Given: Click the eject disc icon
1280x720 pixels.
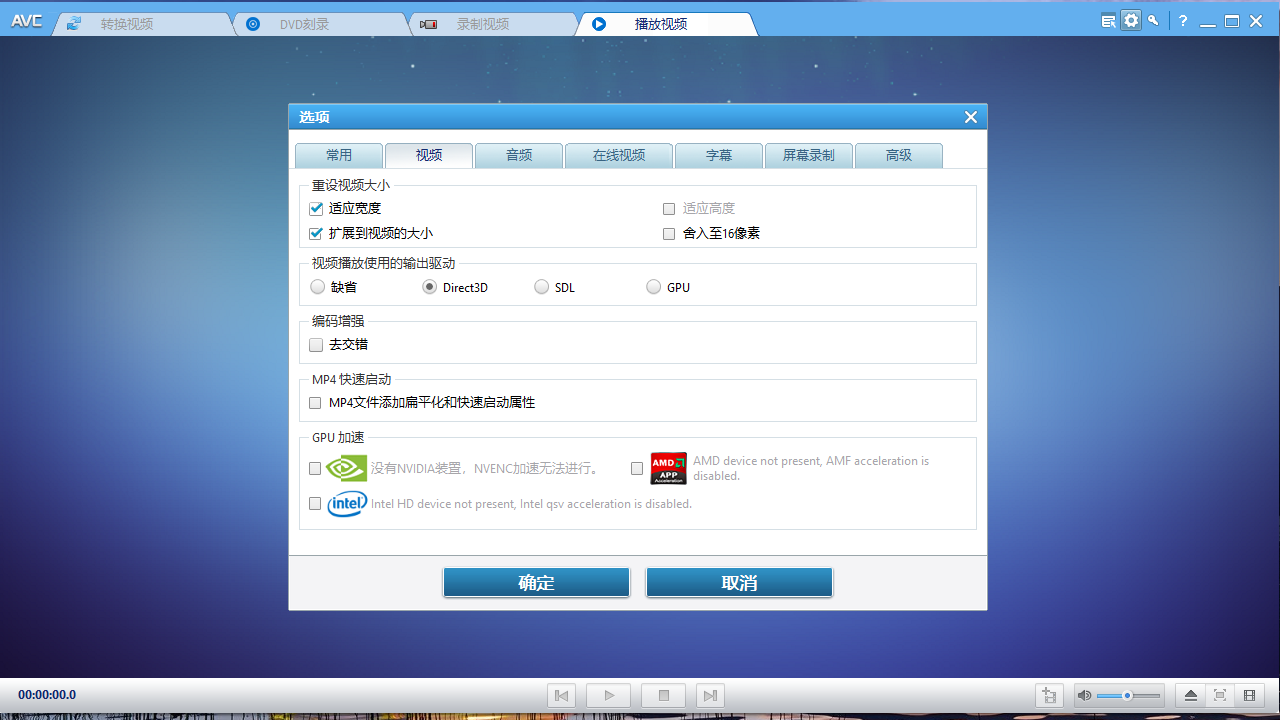Looking at the screenshot, I should pyautogui.click(x=1191, y=695).
